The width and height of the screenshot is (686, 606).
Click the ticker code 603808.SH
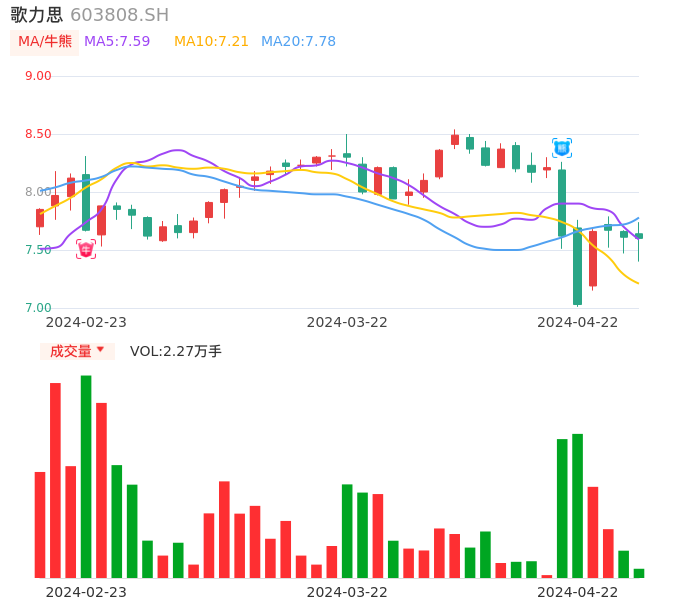[120, 15]
